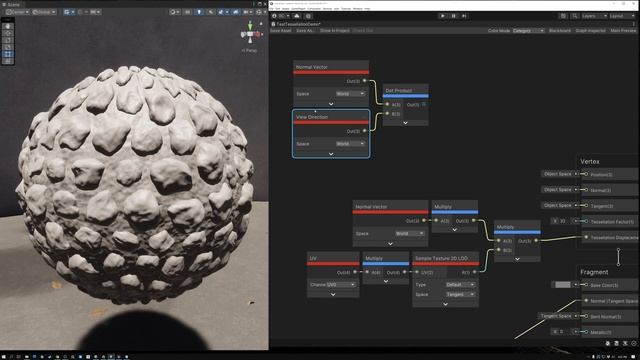
Task: Toggle 2D view mode in Scene toolbar
Action: [x=187, y=12]
